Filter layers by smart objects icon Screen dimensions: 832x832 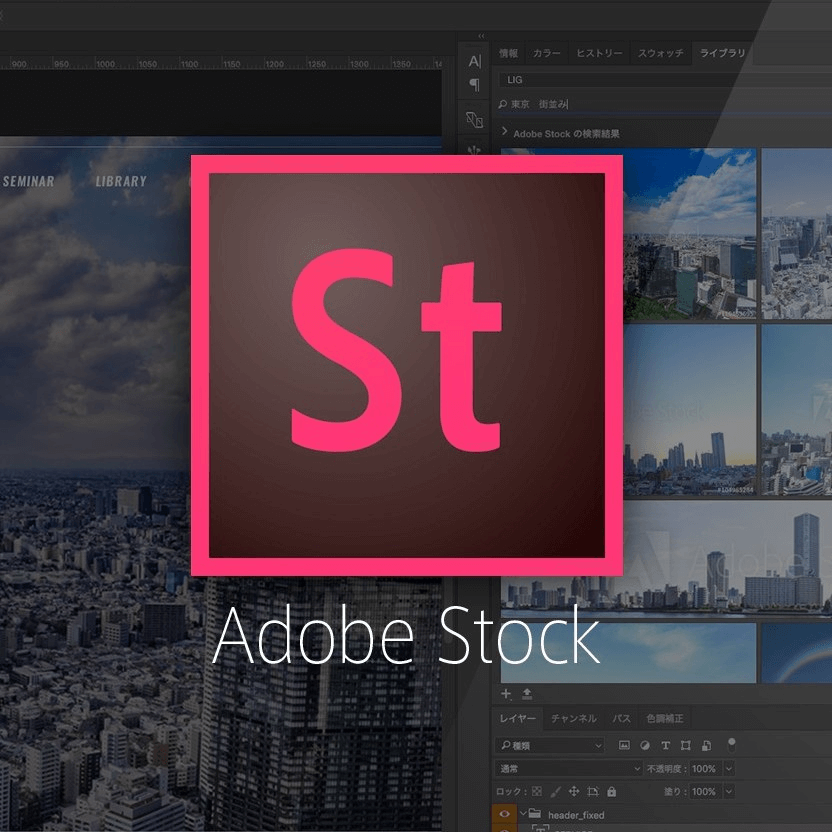pyautogui.click(x=706, y=746)
